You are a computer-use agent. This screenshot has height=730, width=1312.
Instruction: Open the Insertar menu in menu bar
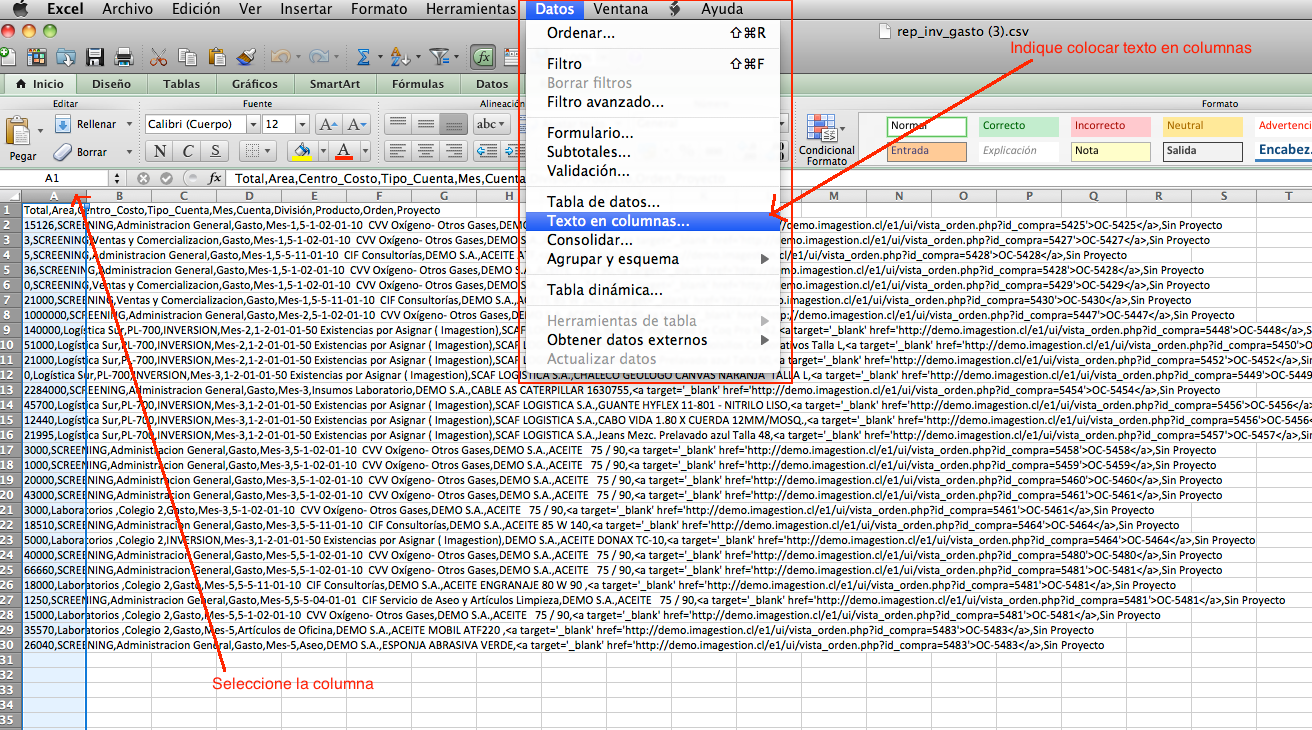pyautogui.click(x=306, y=9)
